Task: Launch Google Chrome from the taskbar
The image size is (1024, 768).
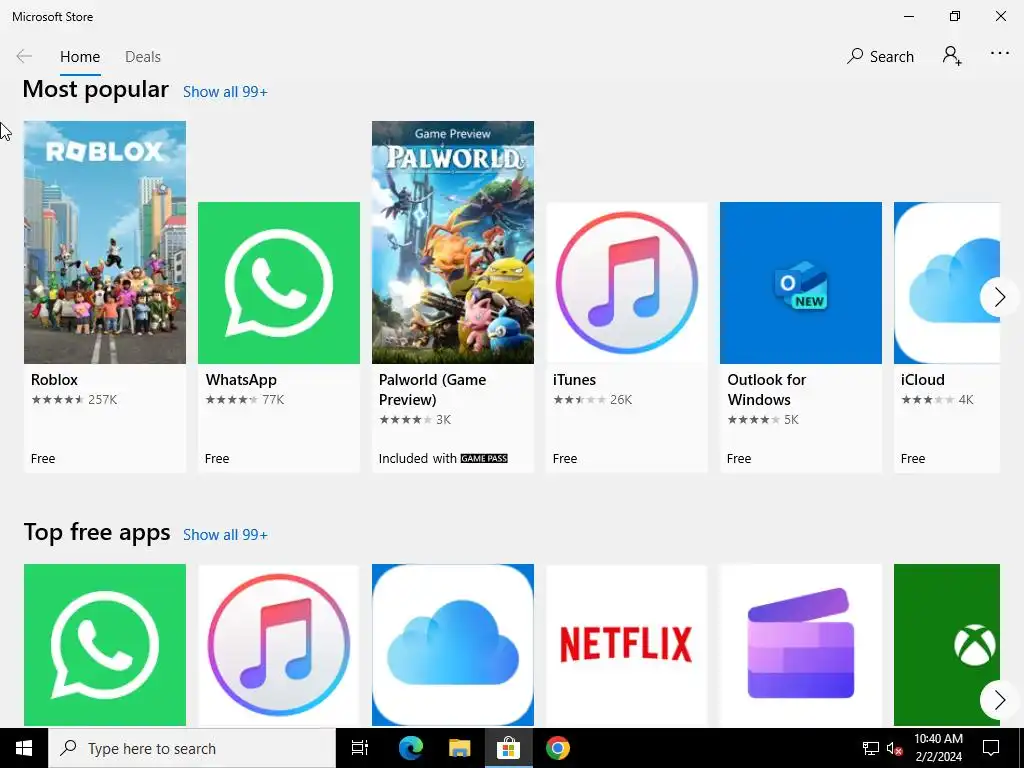Action: coord(558,748)
